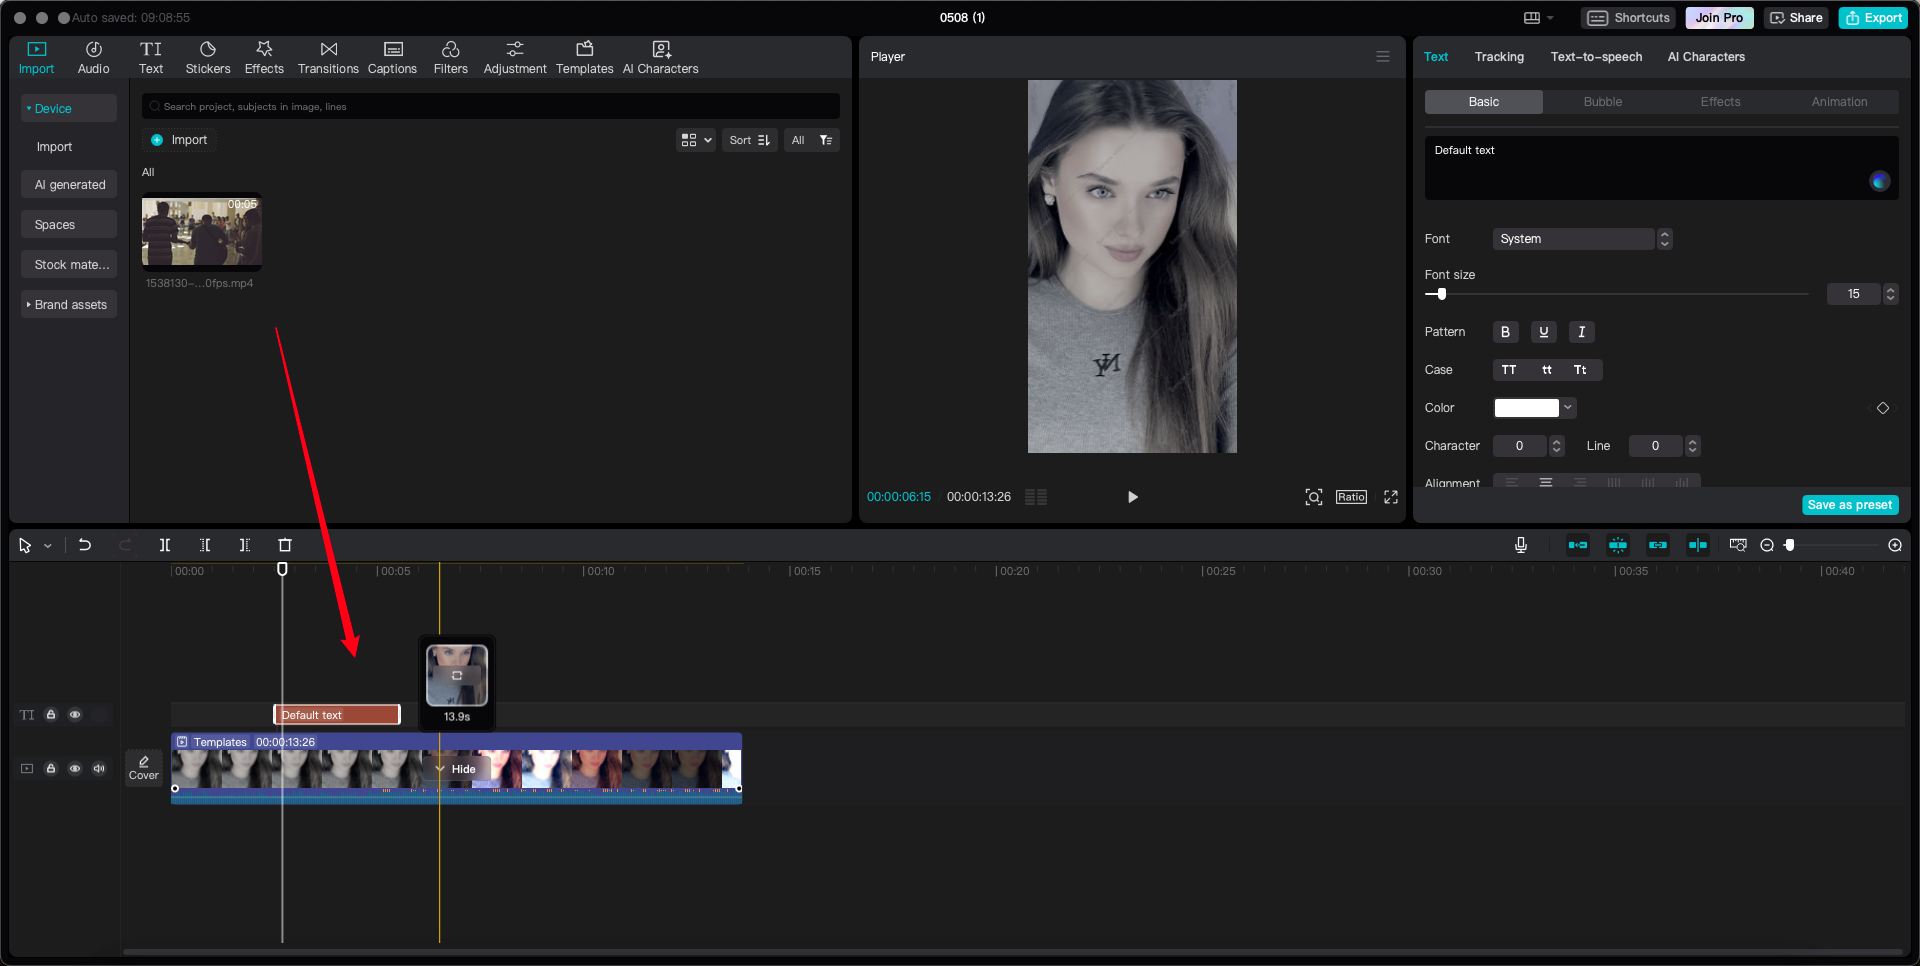This screenshot has height=966, width=1920.
Task: Open the Transitions panel
Action: [328, 56]
